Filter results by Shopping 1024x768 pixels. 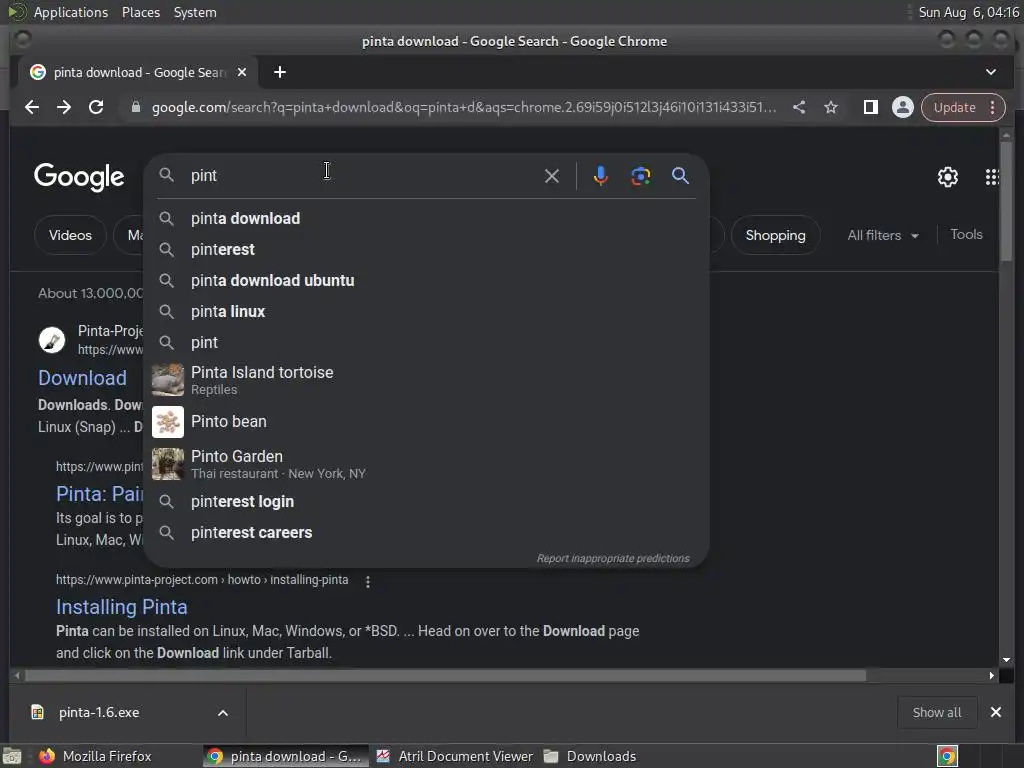775,235
